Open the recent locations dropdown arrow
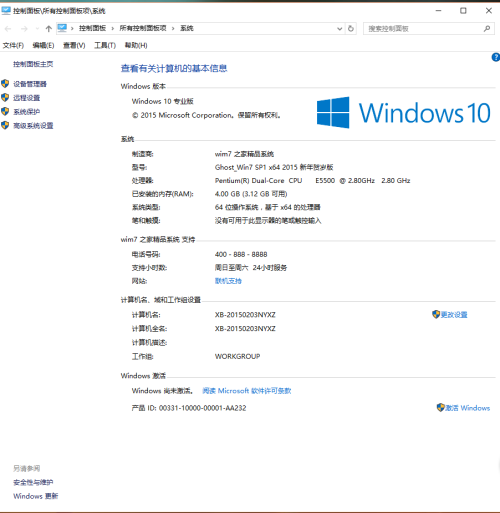 [x=37, y=29]
